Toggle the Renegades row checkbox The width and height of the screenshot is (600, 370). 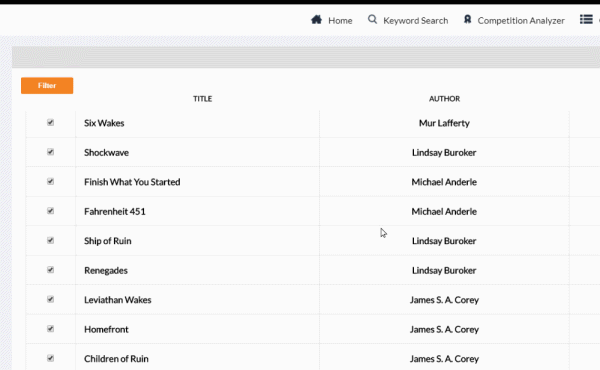[51, 270]
